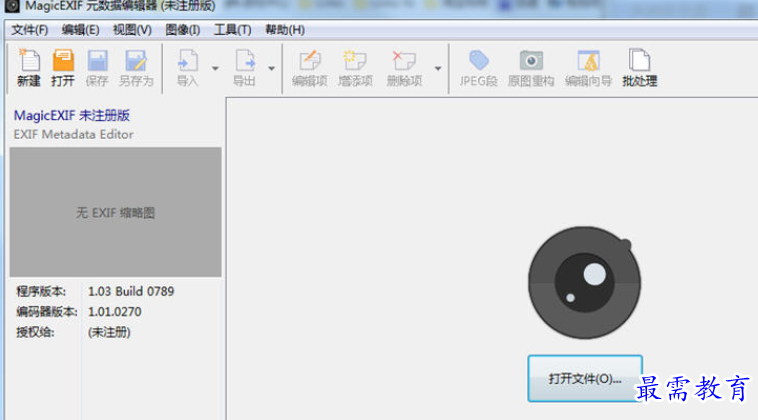Expand the 删除项 dropdown arrow
758x420 pixels.
coord(438,69)
